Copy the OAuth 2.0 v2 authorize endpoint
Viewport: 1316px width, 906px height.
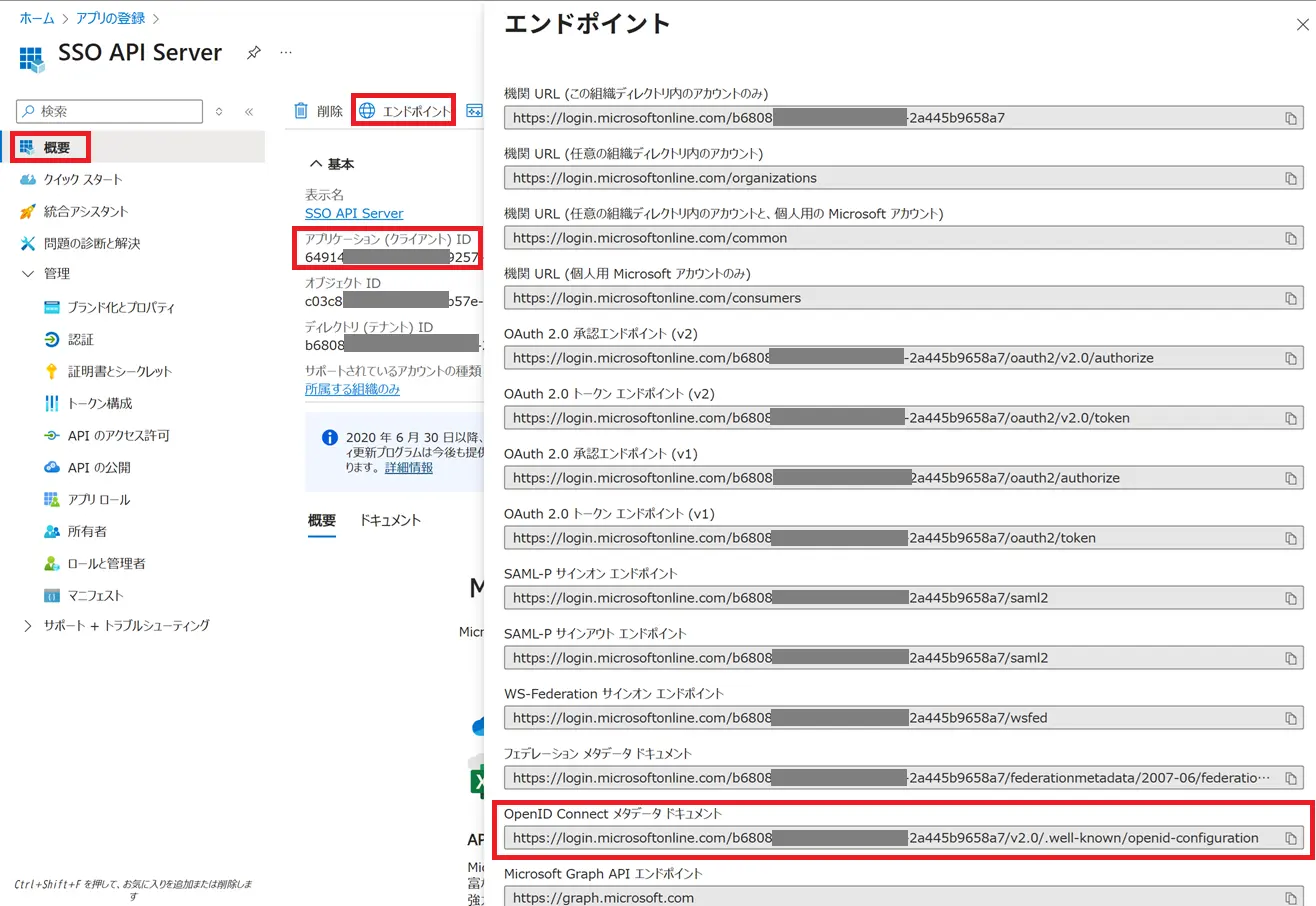click(x=1290, y=358)
